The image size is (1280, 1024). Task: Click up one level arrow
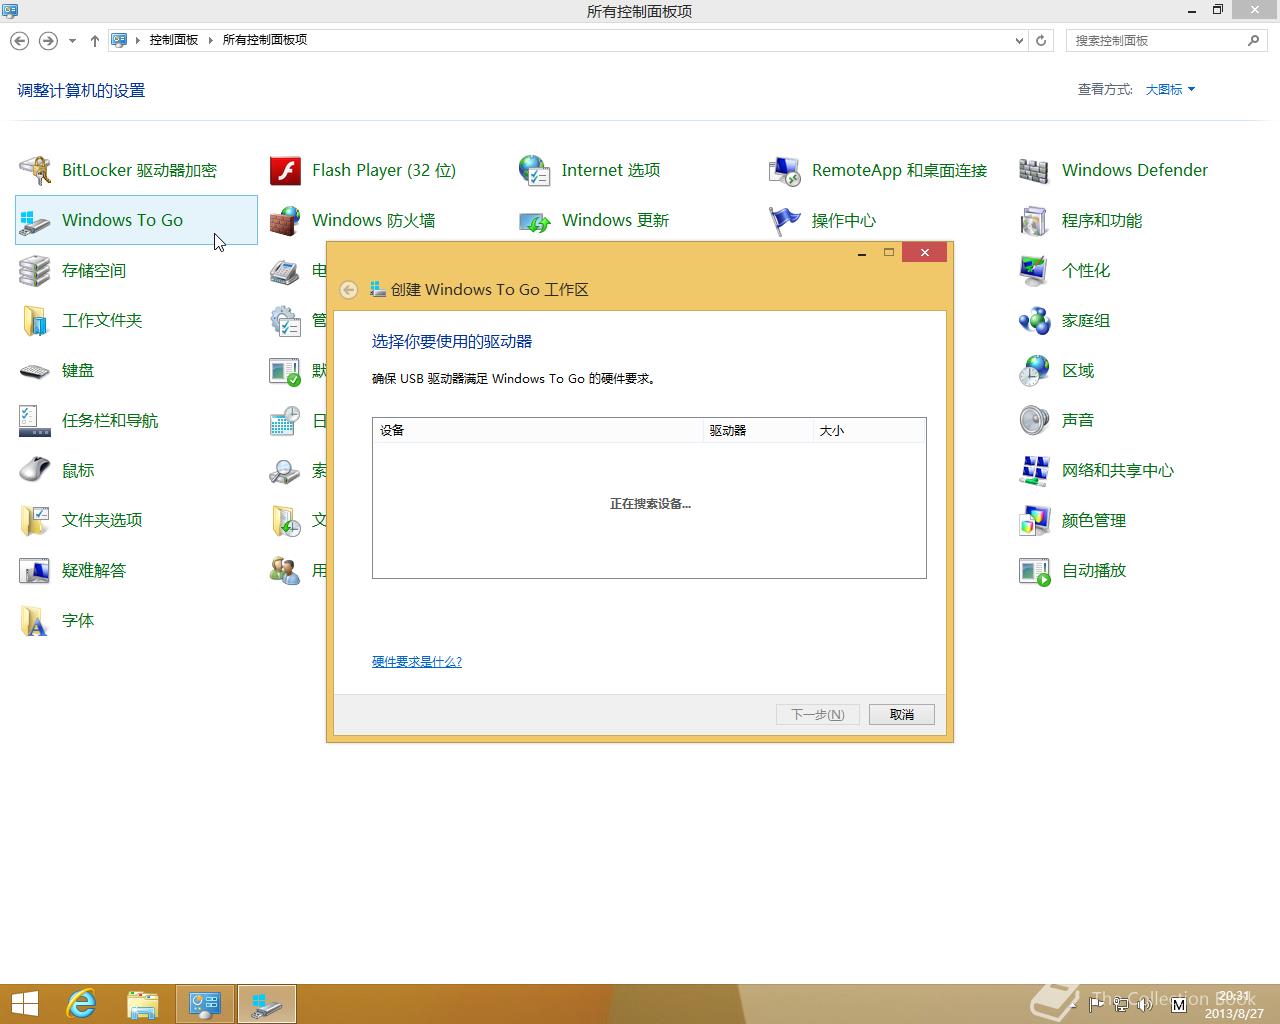click(x=94, y=41)
